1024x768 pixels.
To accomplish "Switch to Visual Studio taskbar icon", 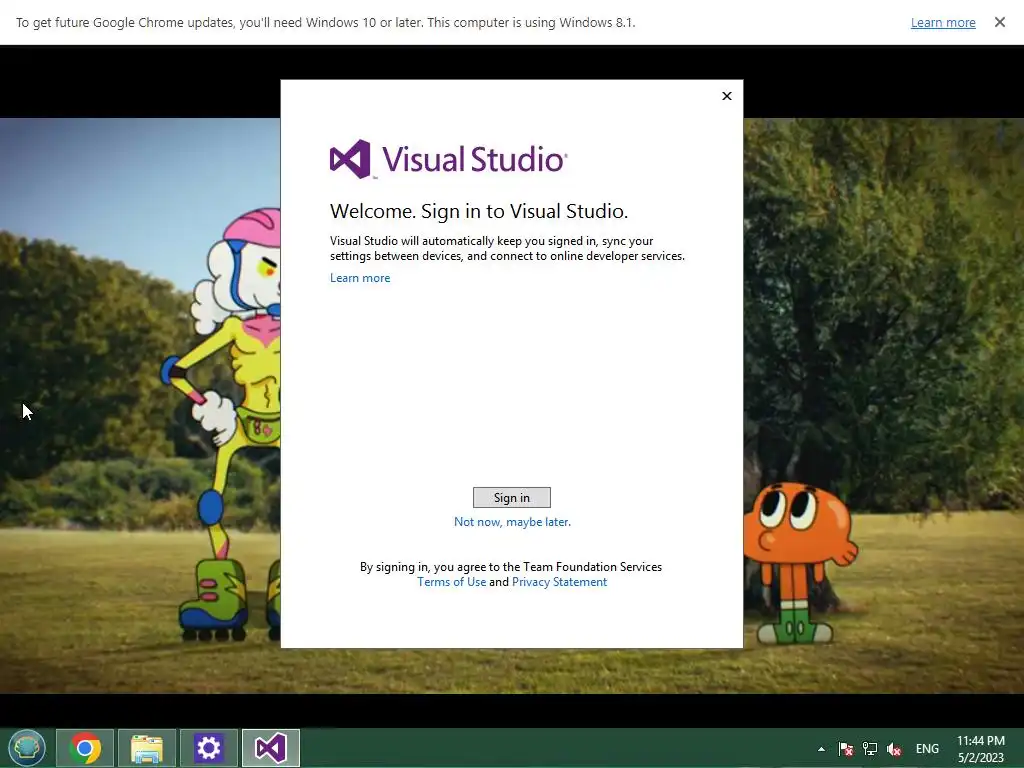I will click(271, 748).
